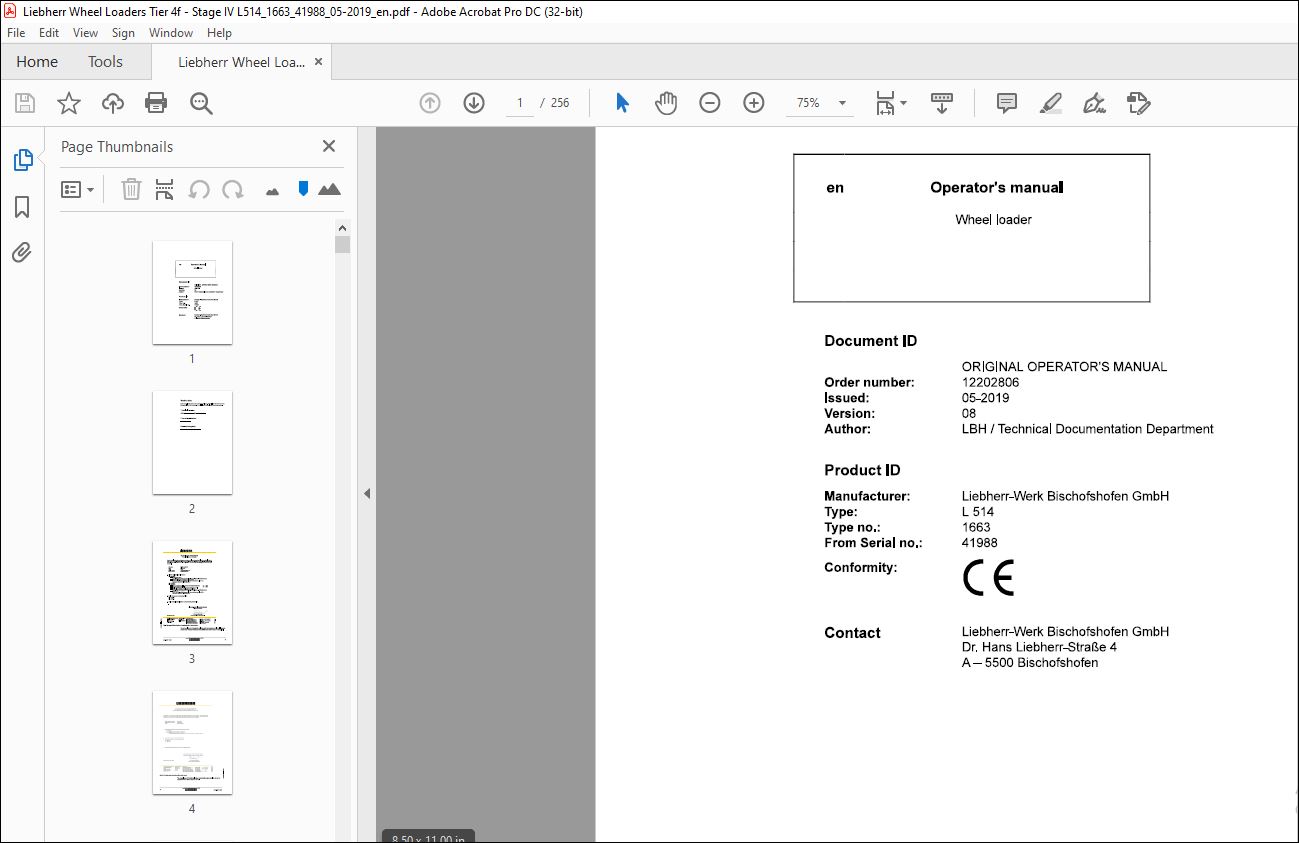Screen dimensions: 1299x843
Task: Open the stamp tool at toolbar end
Action: point(1139,103)
